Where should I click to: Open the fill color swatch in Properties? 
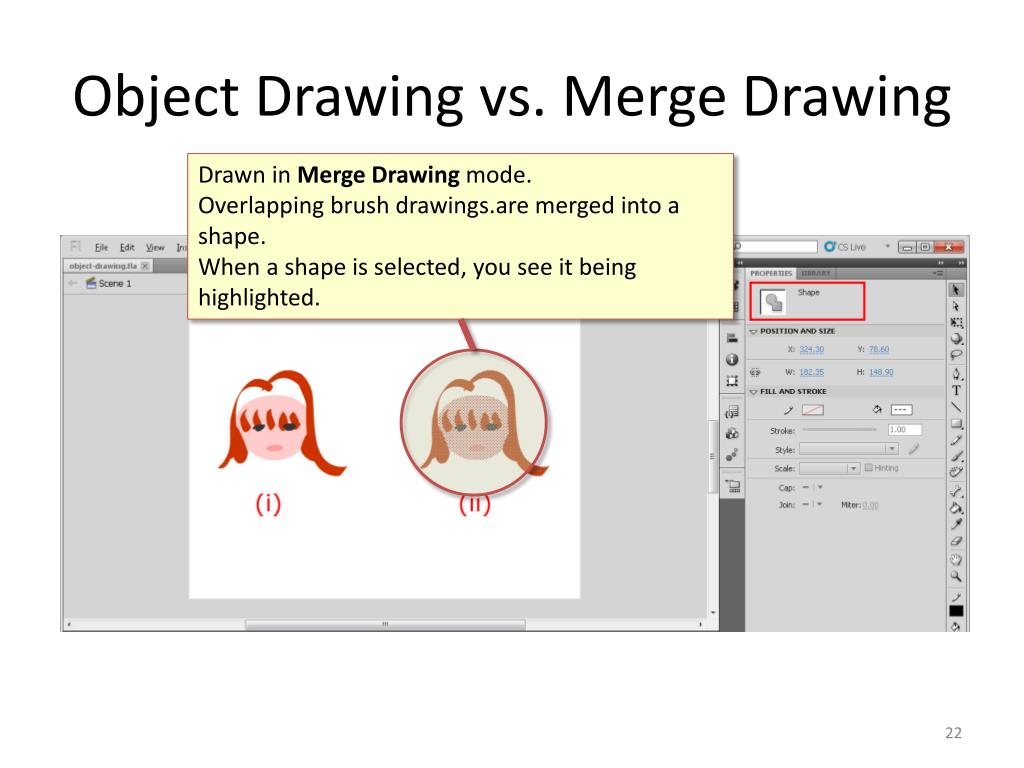click(x=901, y=410)
